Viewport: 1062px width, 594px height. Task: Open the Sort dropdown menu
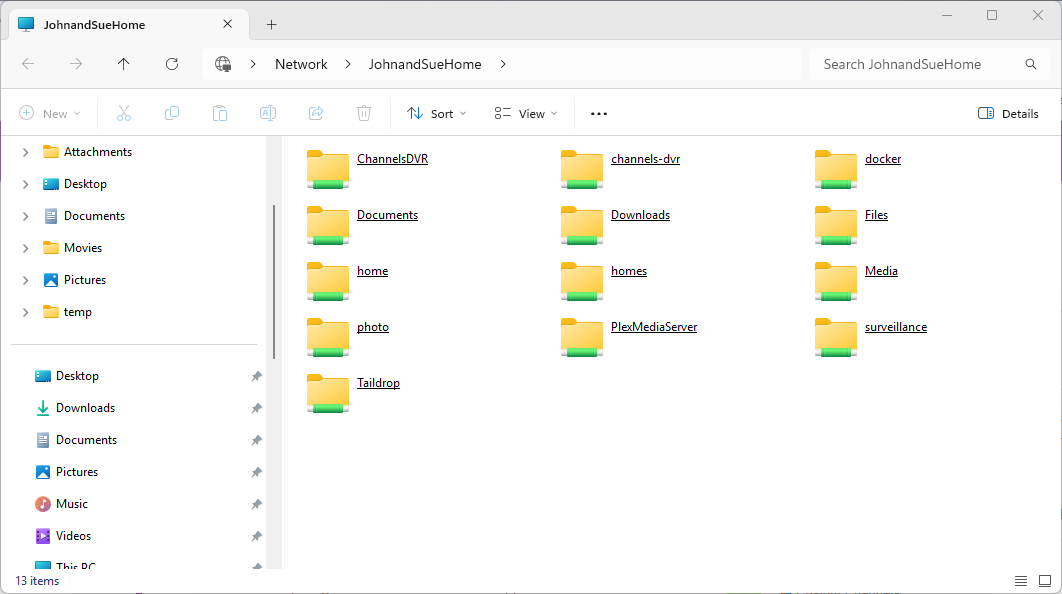coord(437,113)
